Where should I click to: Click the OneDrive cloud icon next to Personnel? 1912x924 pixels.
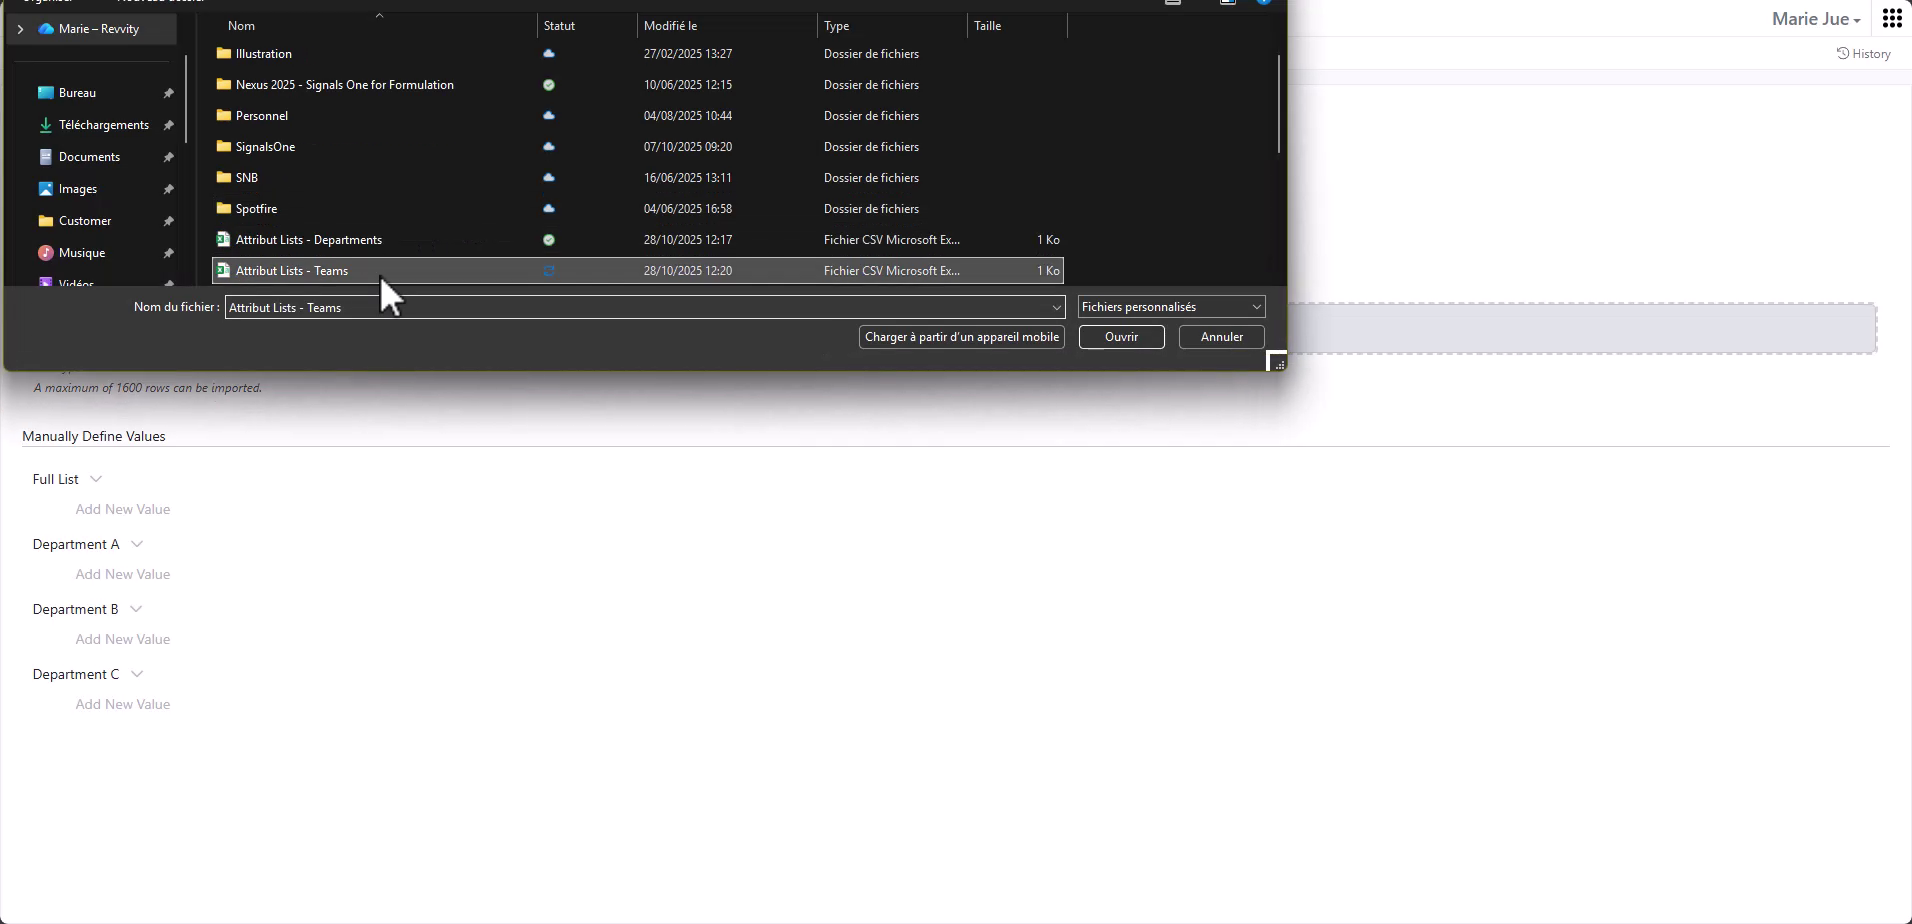(548, 116)
